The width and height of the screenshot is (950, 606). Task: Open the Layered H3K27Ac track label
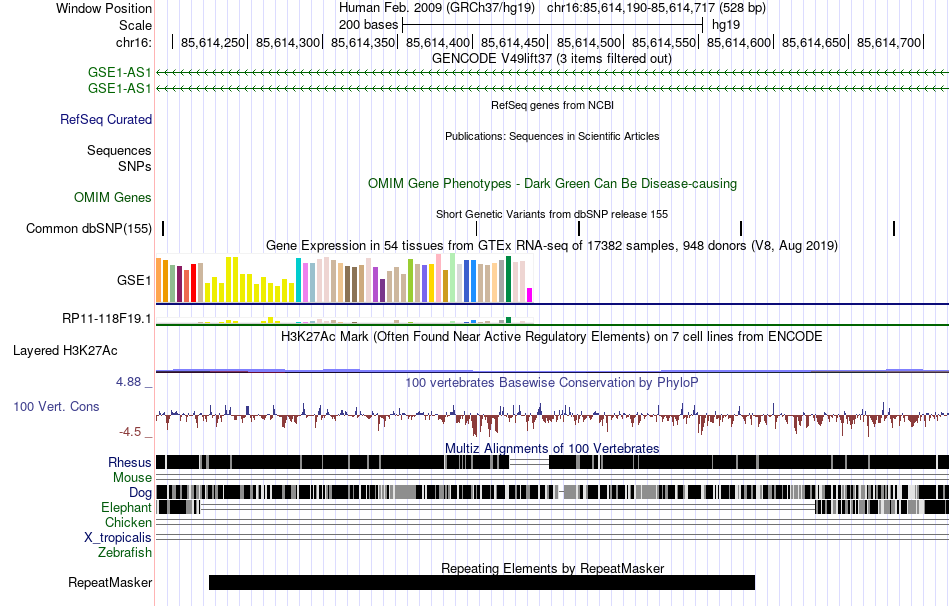tap(65, 351)
